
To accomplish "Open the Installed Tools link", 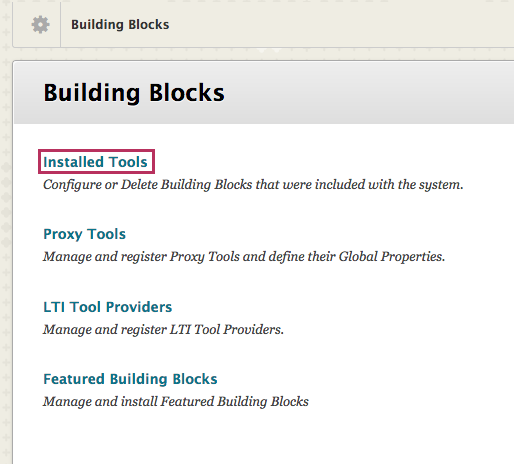I will [95, 162].
